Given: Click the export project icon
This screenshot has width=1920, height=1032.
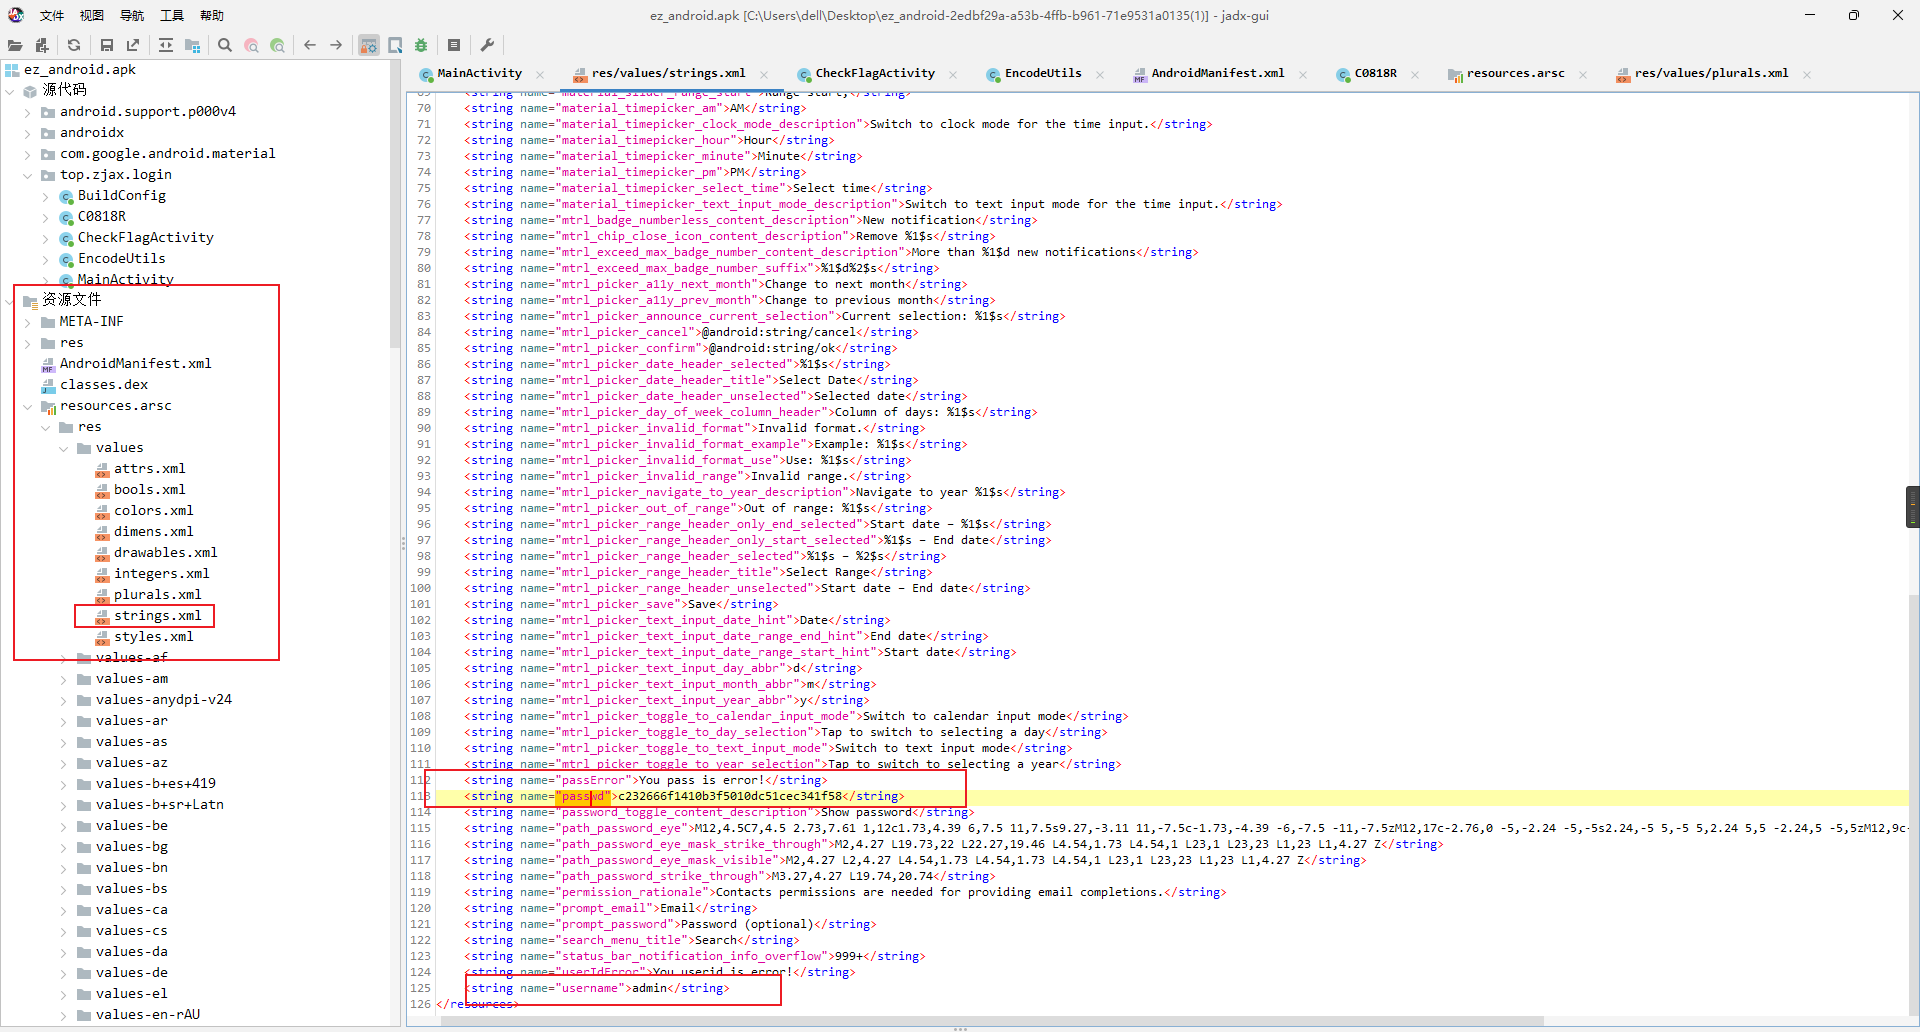Looking at the screenshot, I should (133, 45).
